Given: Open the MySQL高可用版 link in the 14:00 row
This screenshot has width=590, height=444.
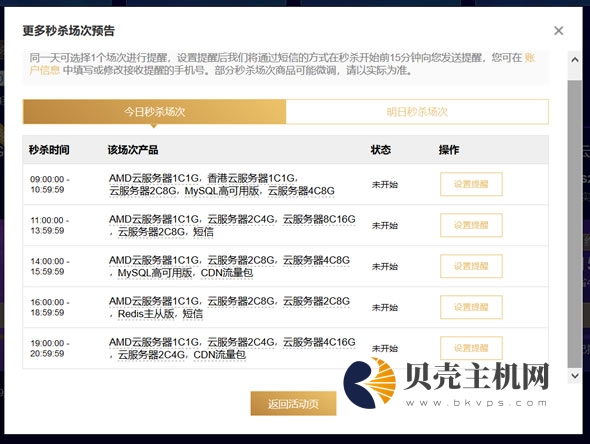Looking at the screenshot, I should click(155, 273).
